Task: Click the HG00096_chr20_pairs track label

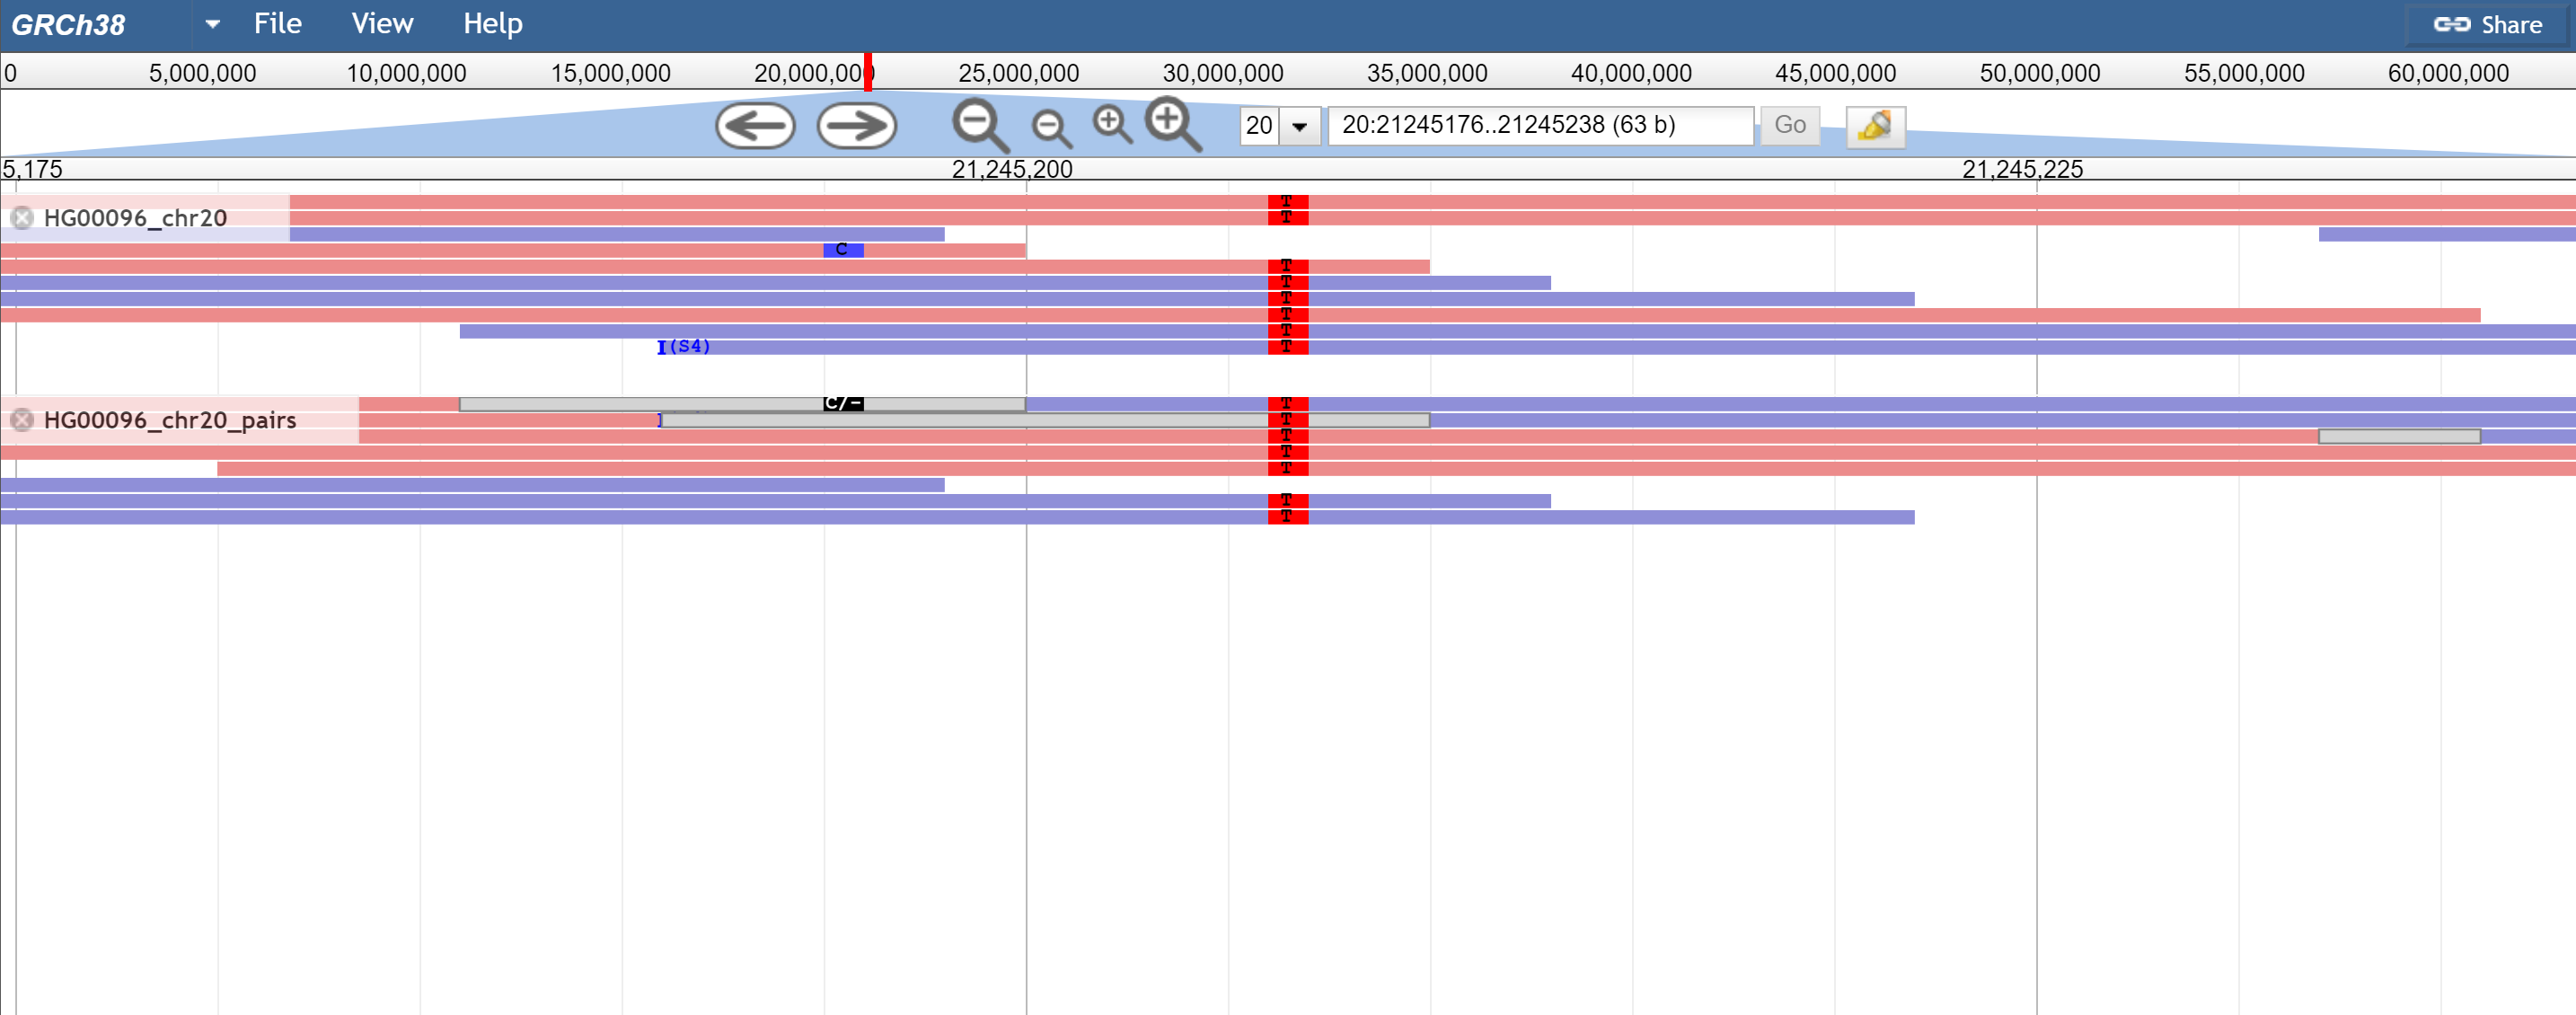Action: (x=170, y=420)
